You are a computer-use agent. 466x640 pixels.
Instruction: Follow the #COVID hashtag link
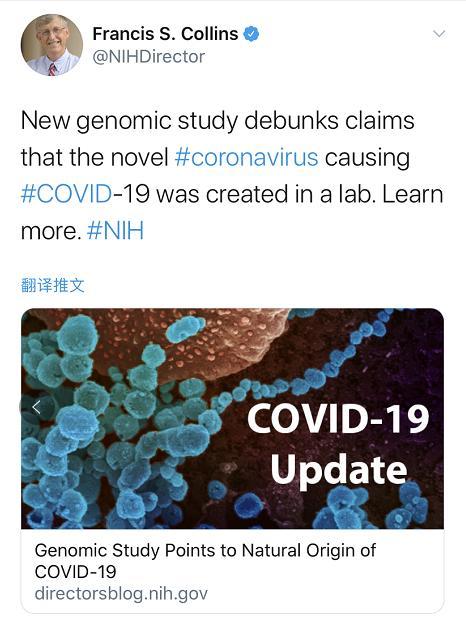click(66, 194)
